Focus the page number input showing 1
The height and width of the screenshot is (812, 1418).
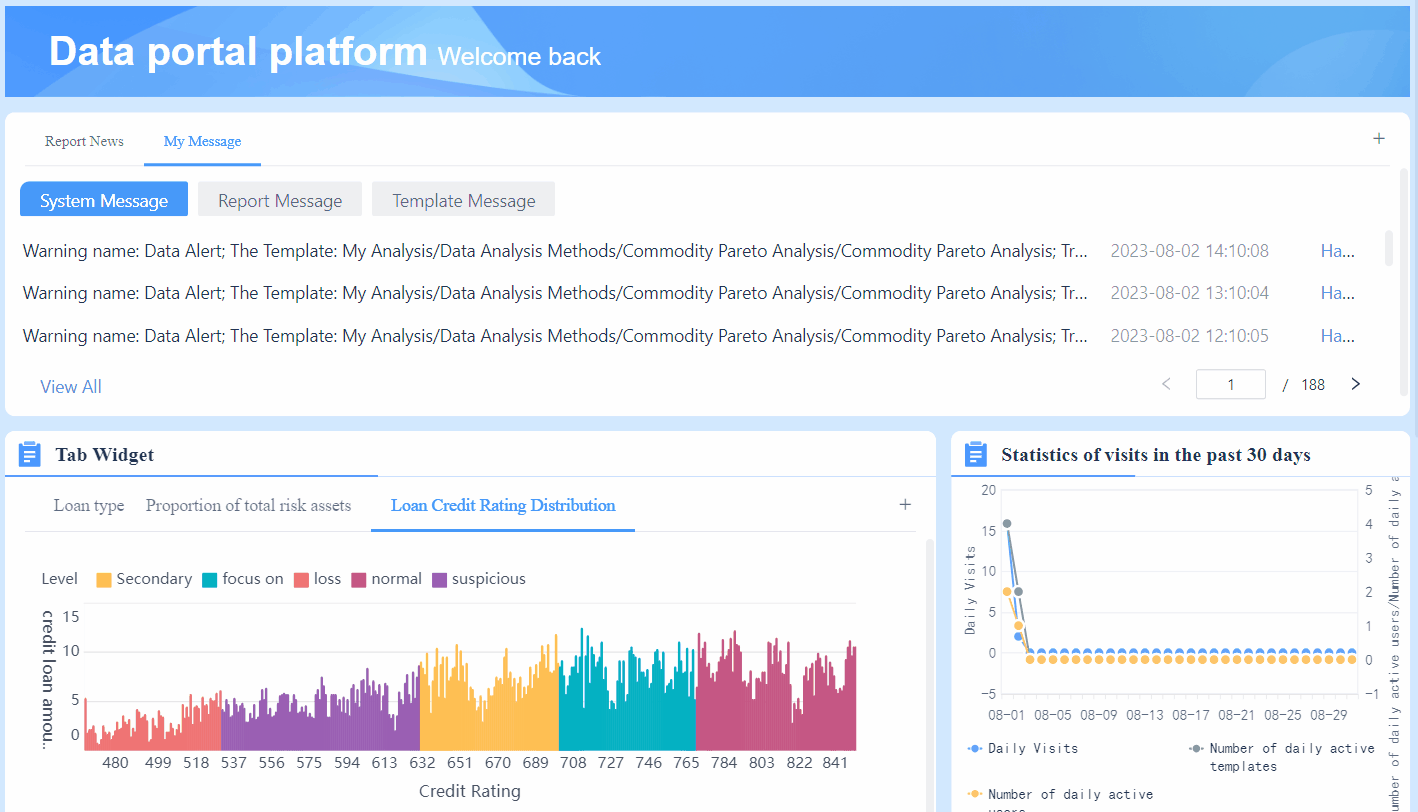[x=1231, y=384]
